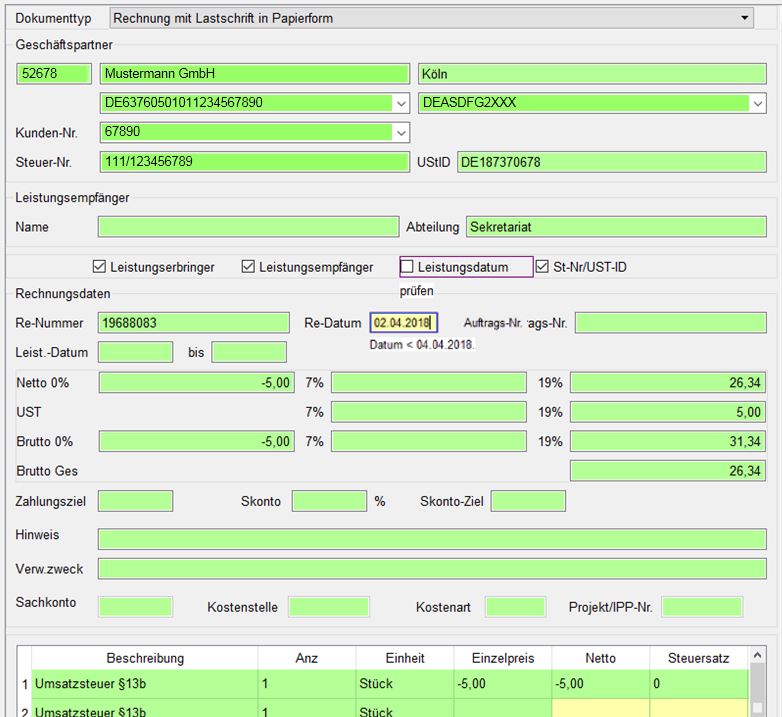The image size is (782, 717).
Task: Expand the IBAN DE63760501011234567890 dropdown arrow
Action: (401, 103)
